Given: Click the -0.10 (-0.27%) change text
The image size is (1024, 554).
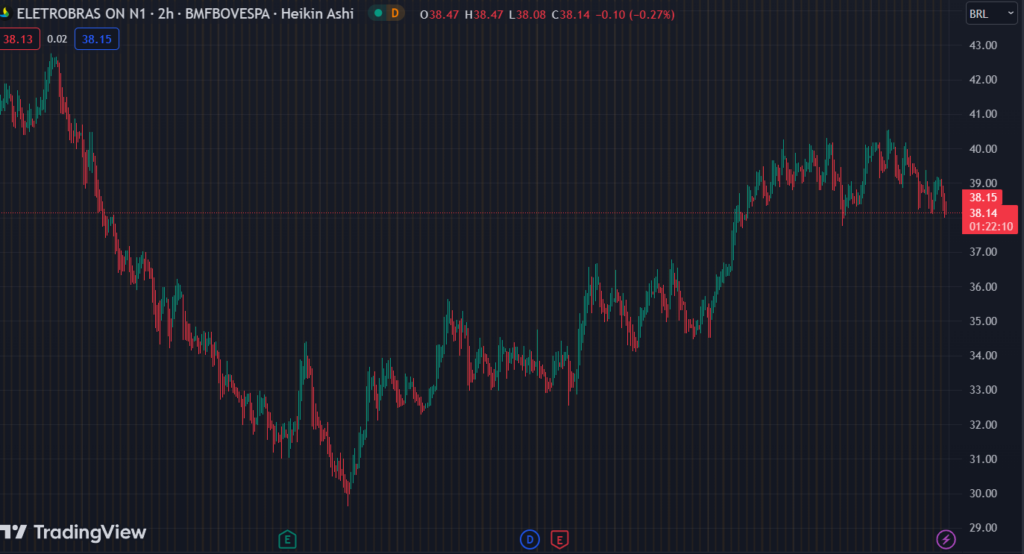Looking at the screenshot, I should coord(635,14).
